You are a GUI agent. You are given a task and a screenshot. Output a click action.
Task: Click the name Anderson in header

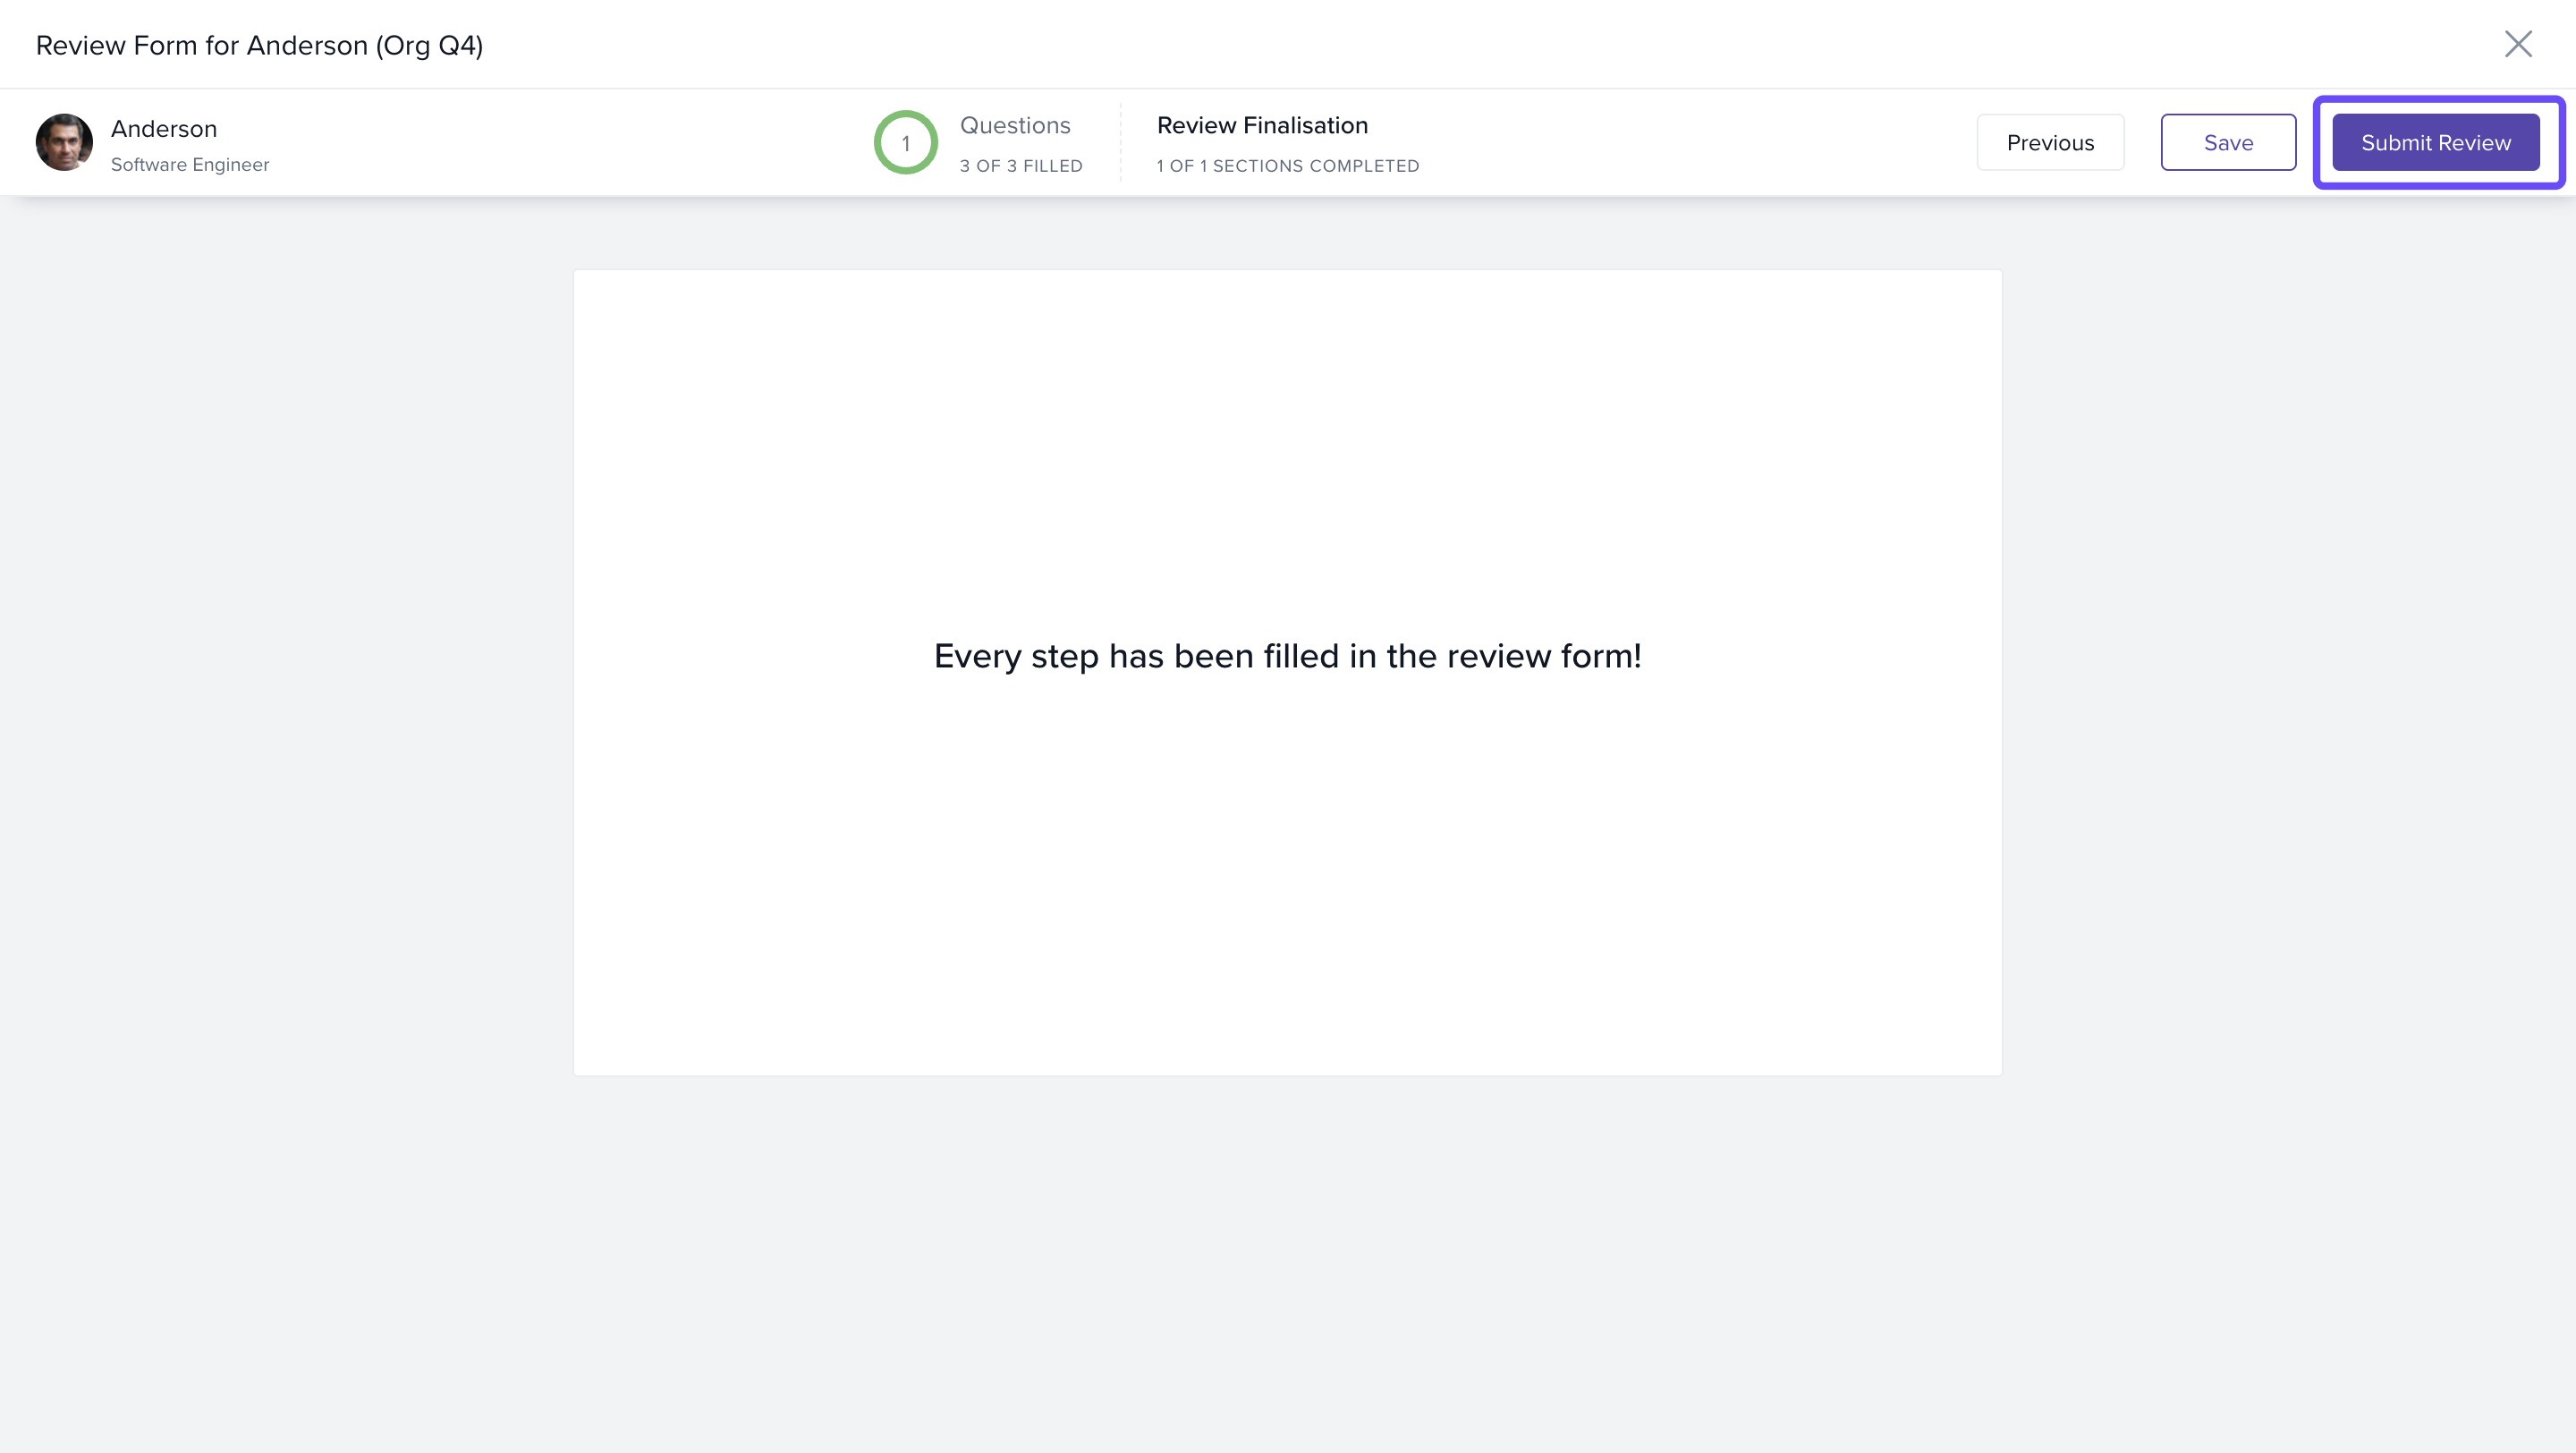164,129
